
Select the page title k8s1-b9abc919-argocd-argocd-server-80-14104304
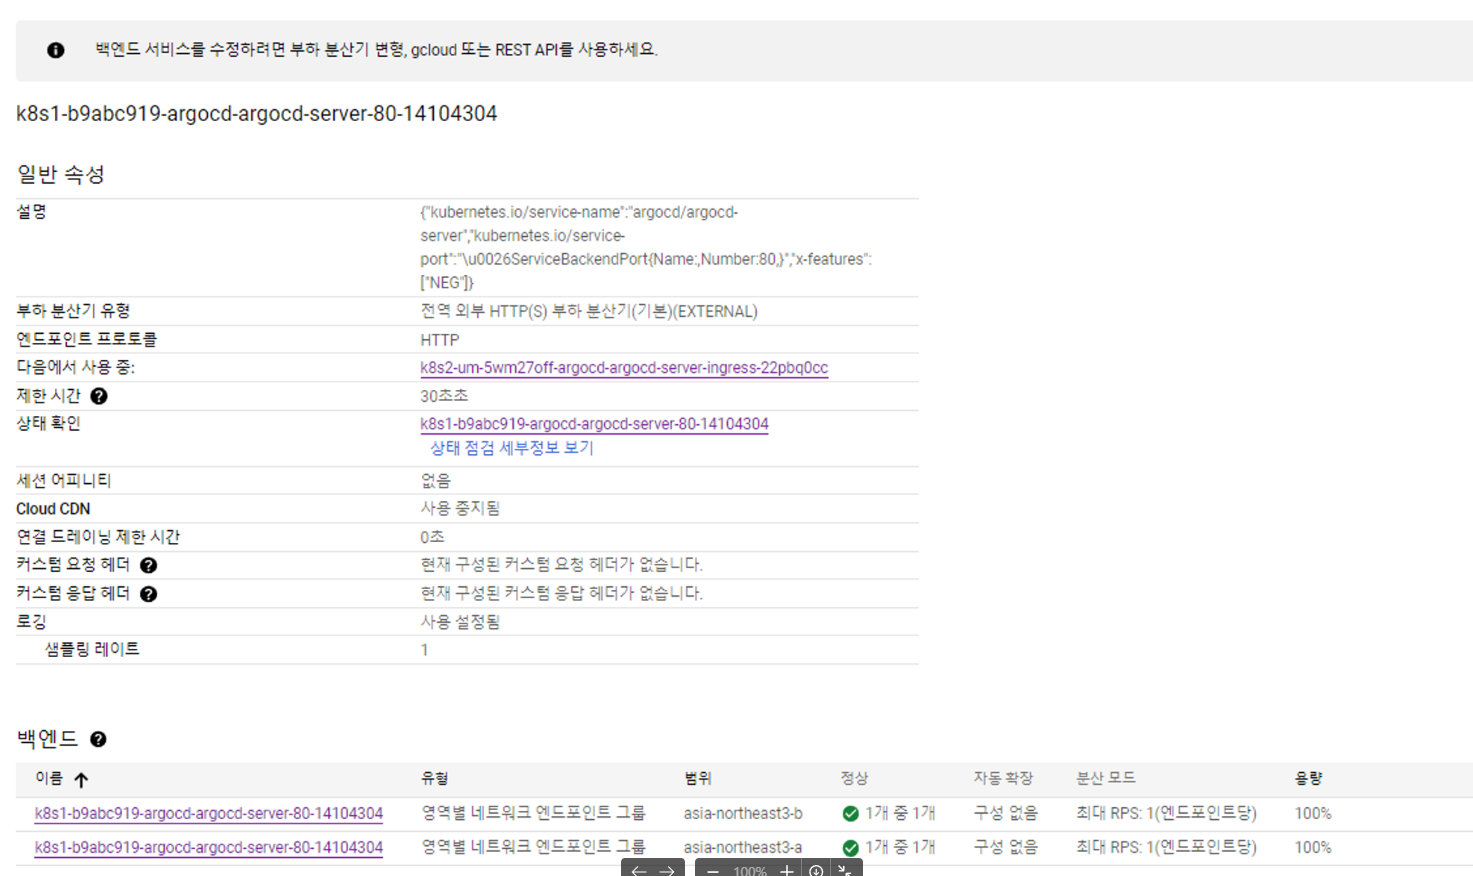(x=257, y=114)
